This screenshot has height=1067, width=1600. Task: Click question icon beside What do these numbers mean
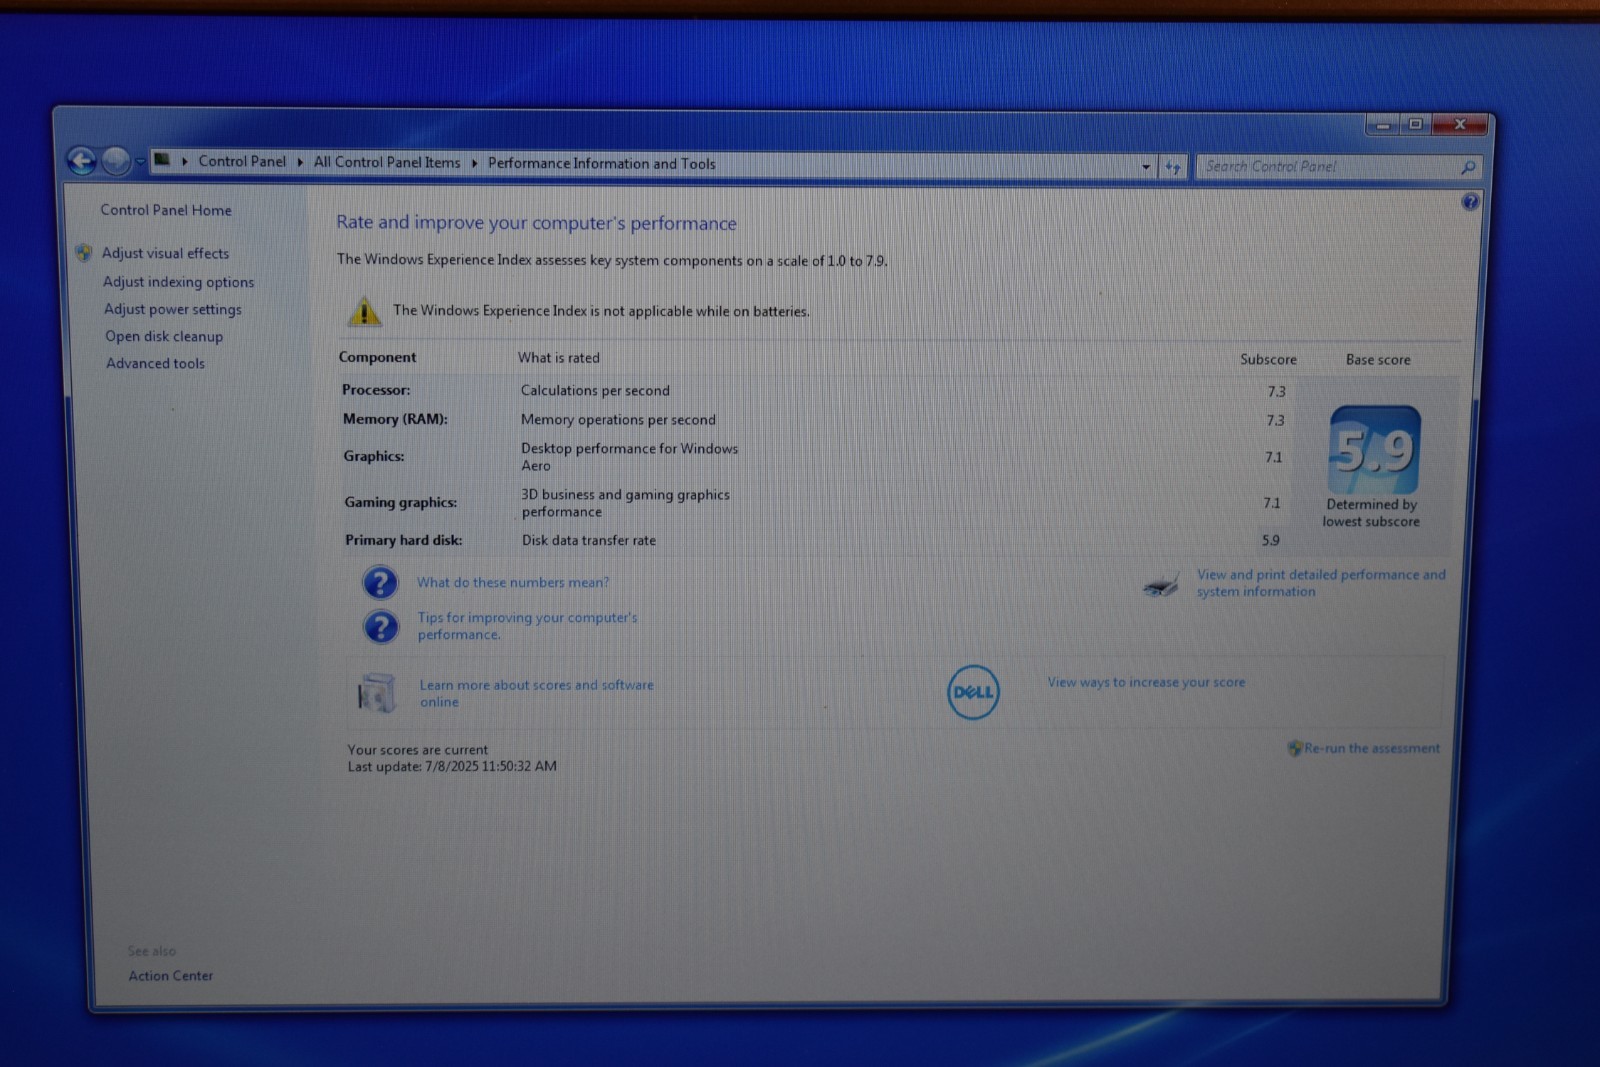380,582
